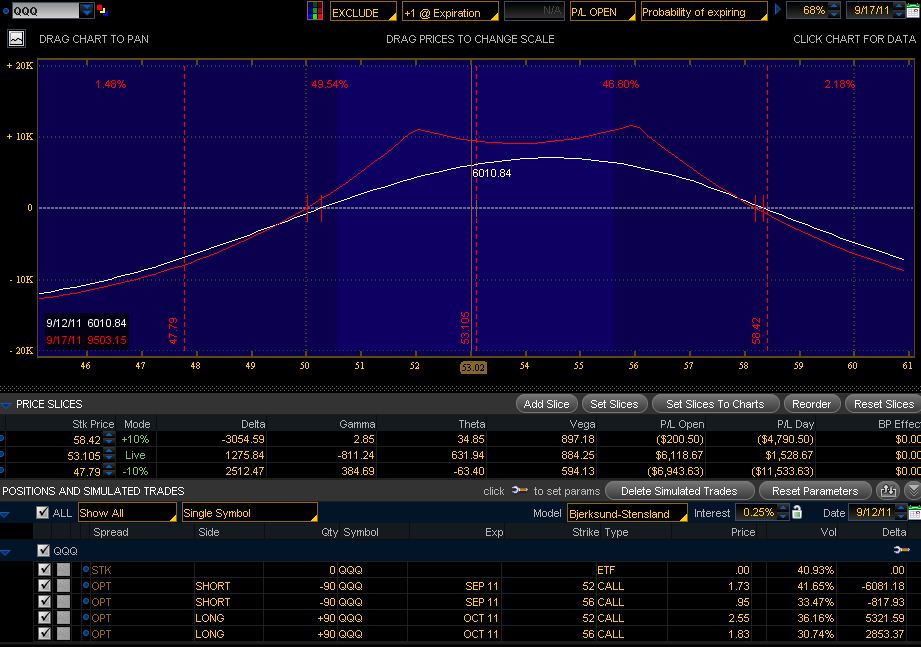Toggle the QQQ group checkbox
The image size is (921, 647).
(x=43, y=551)
